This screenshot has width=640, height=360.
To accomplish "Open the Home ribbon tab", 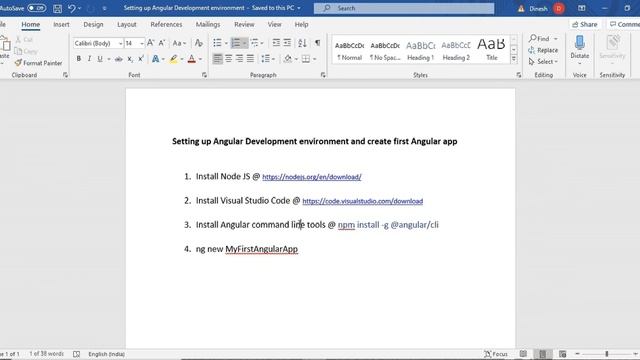I will coord(31,24).
